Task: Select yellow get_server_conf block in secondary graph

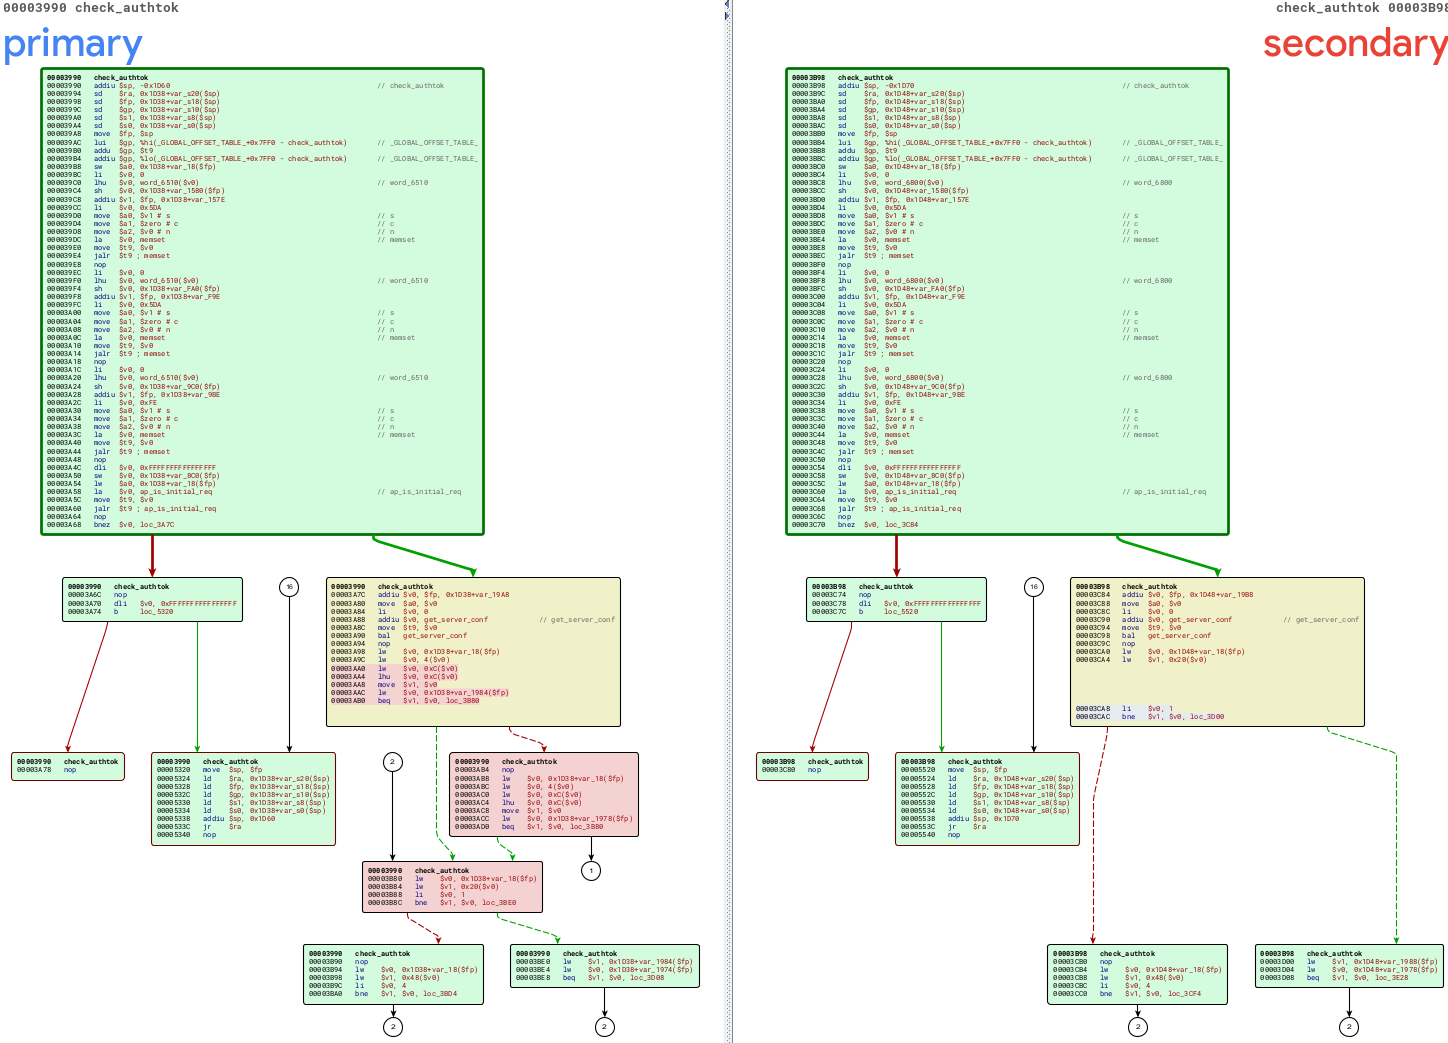Action: click(1217, 651)
